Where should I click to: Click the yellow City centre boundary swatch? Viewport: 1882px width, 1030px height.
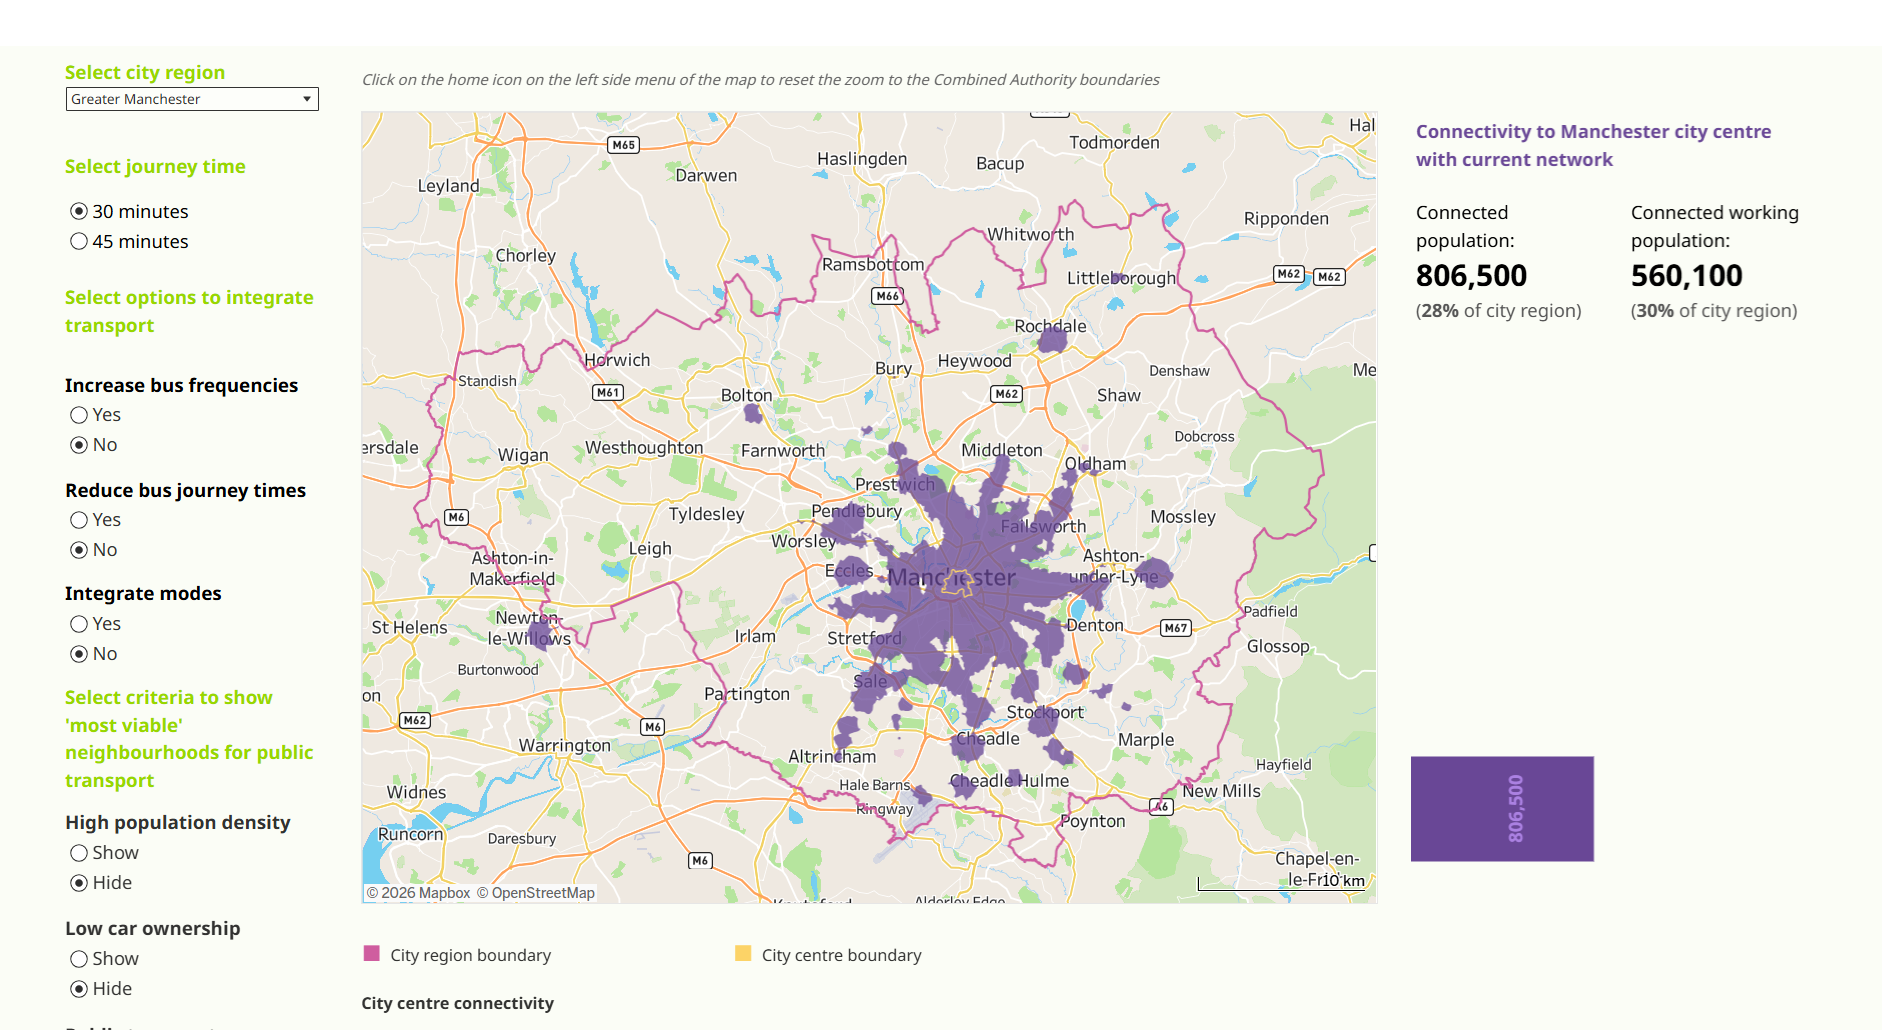pyautogui.click(x=743, y=953)
